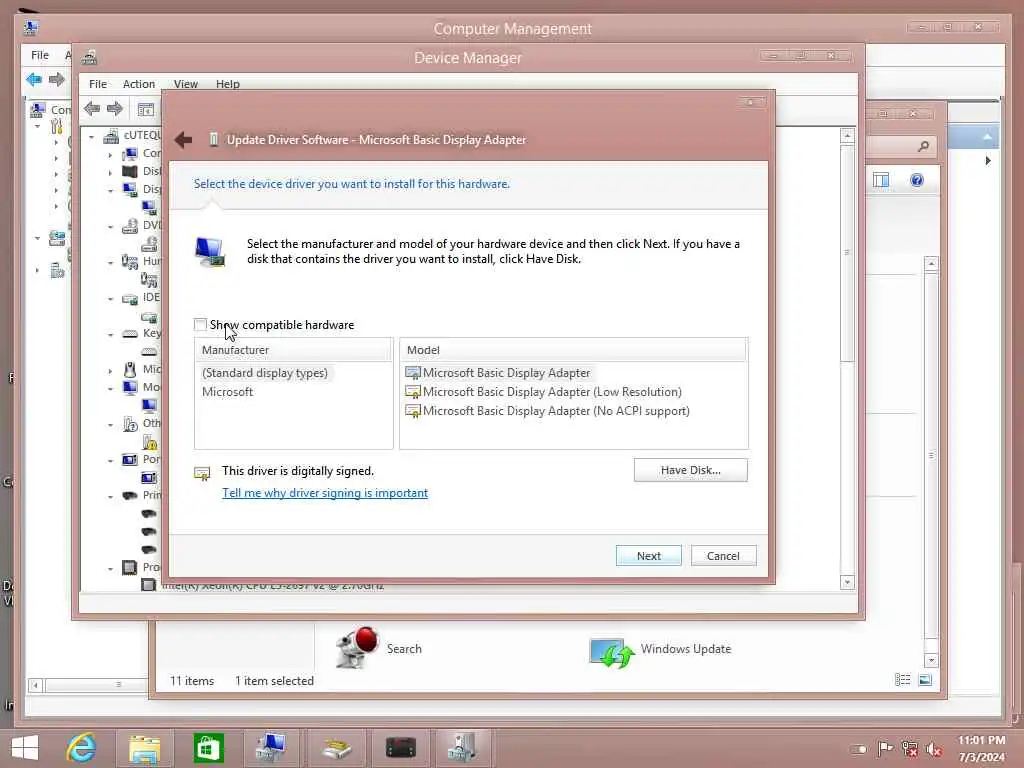Click the Model column header
This screenshot has width=1024, height=768.
click(x=573, y=350)
